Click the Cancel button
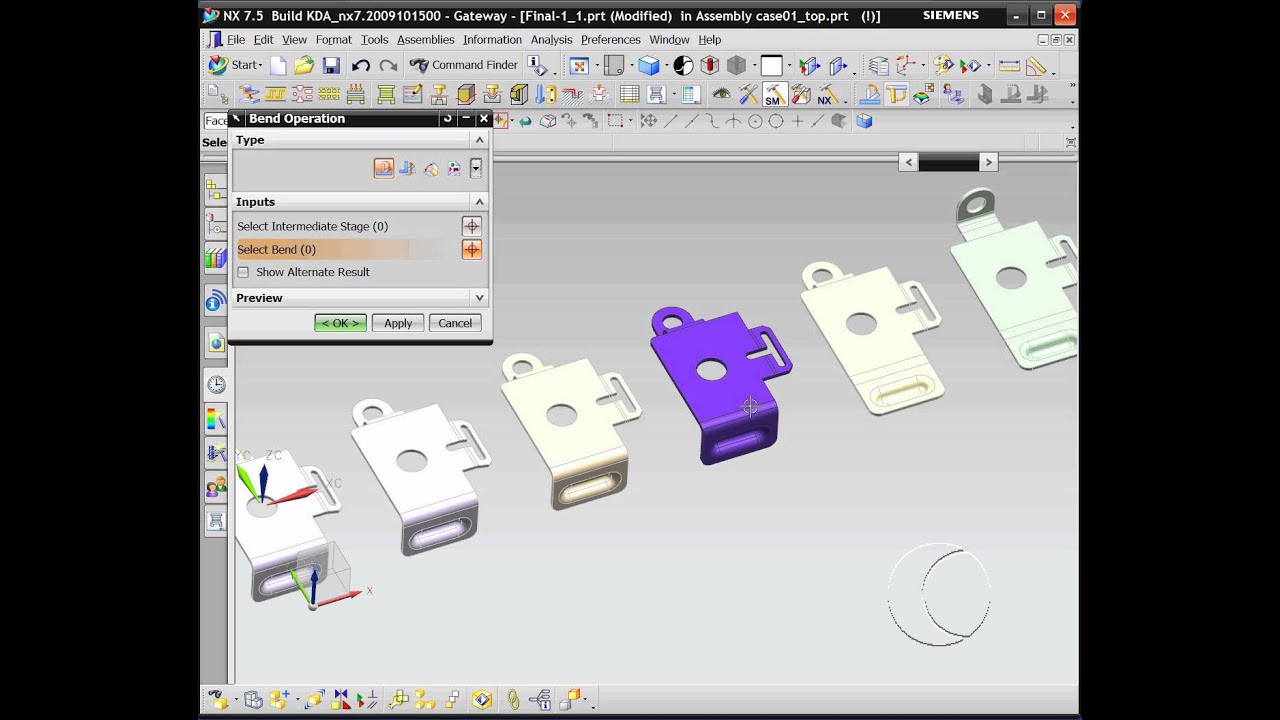 455,323
